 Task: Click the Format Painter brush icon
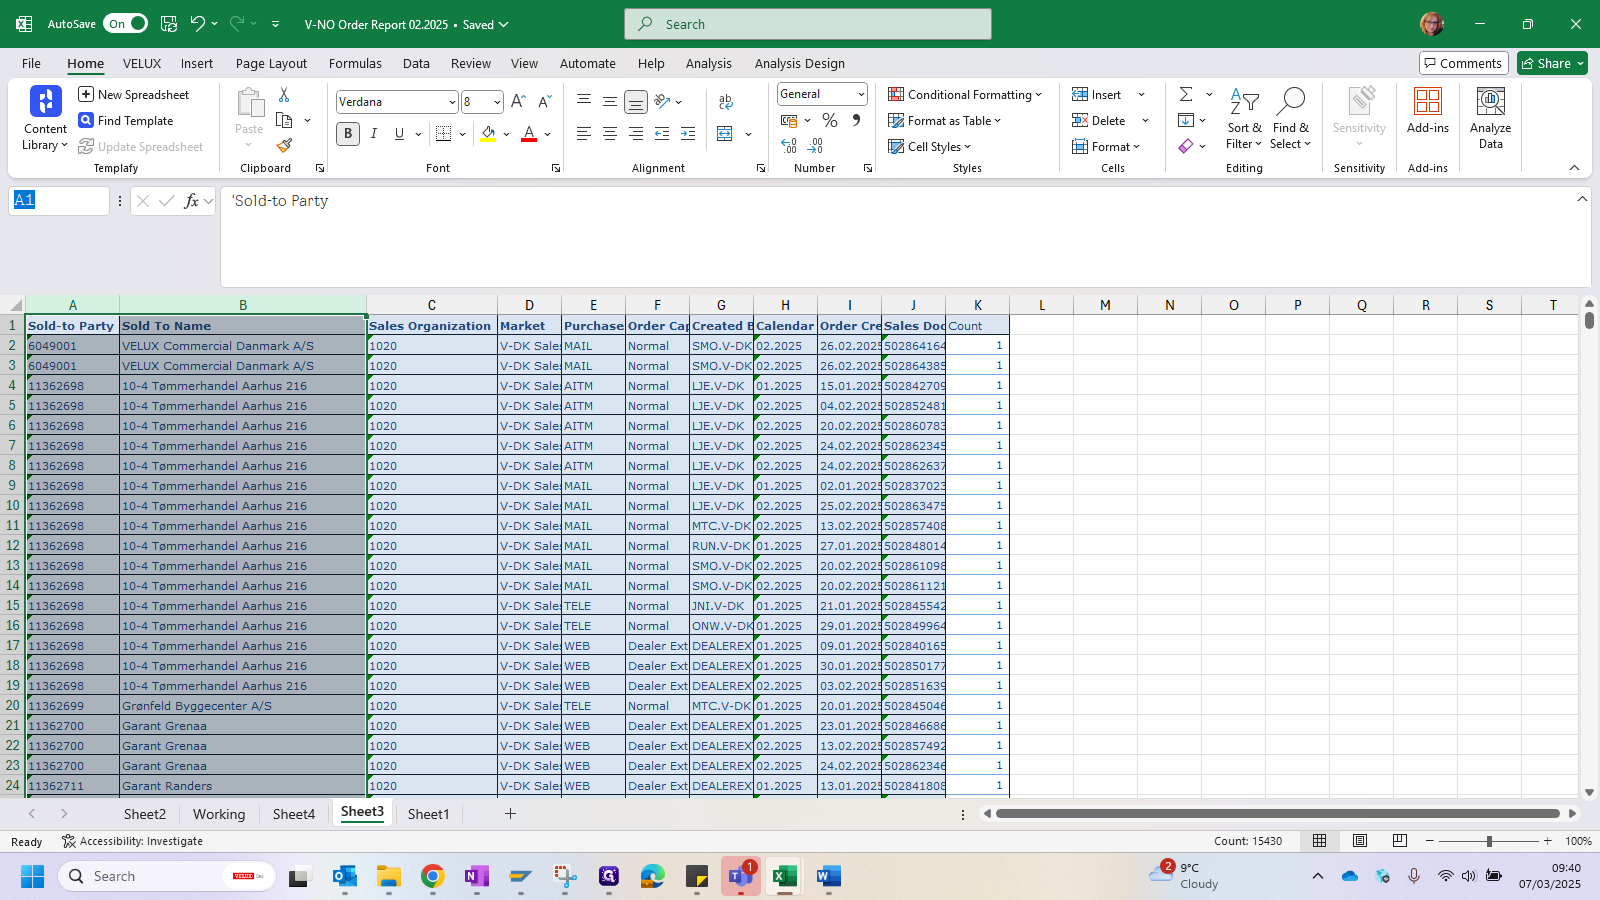coord(284,145)
